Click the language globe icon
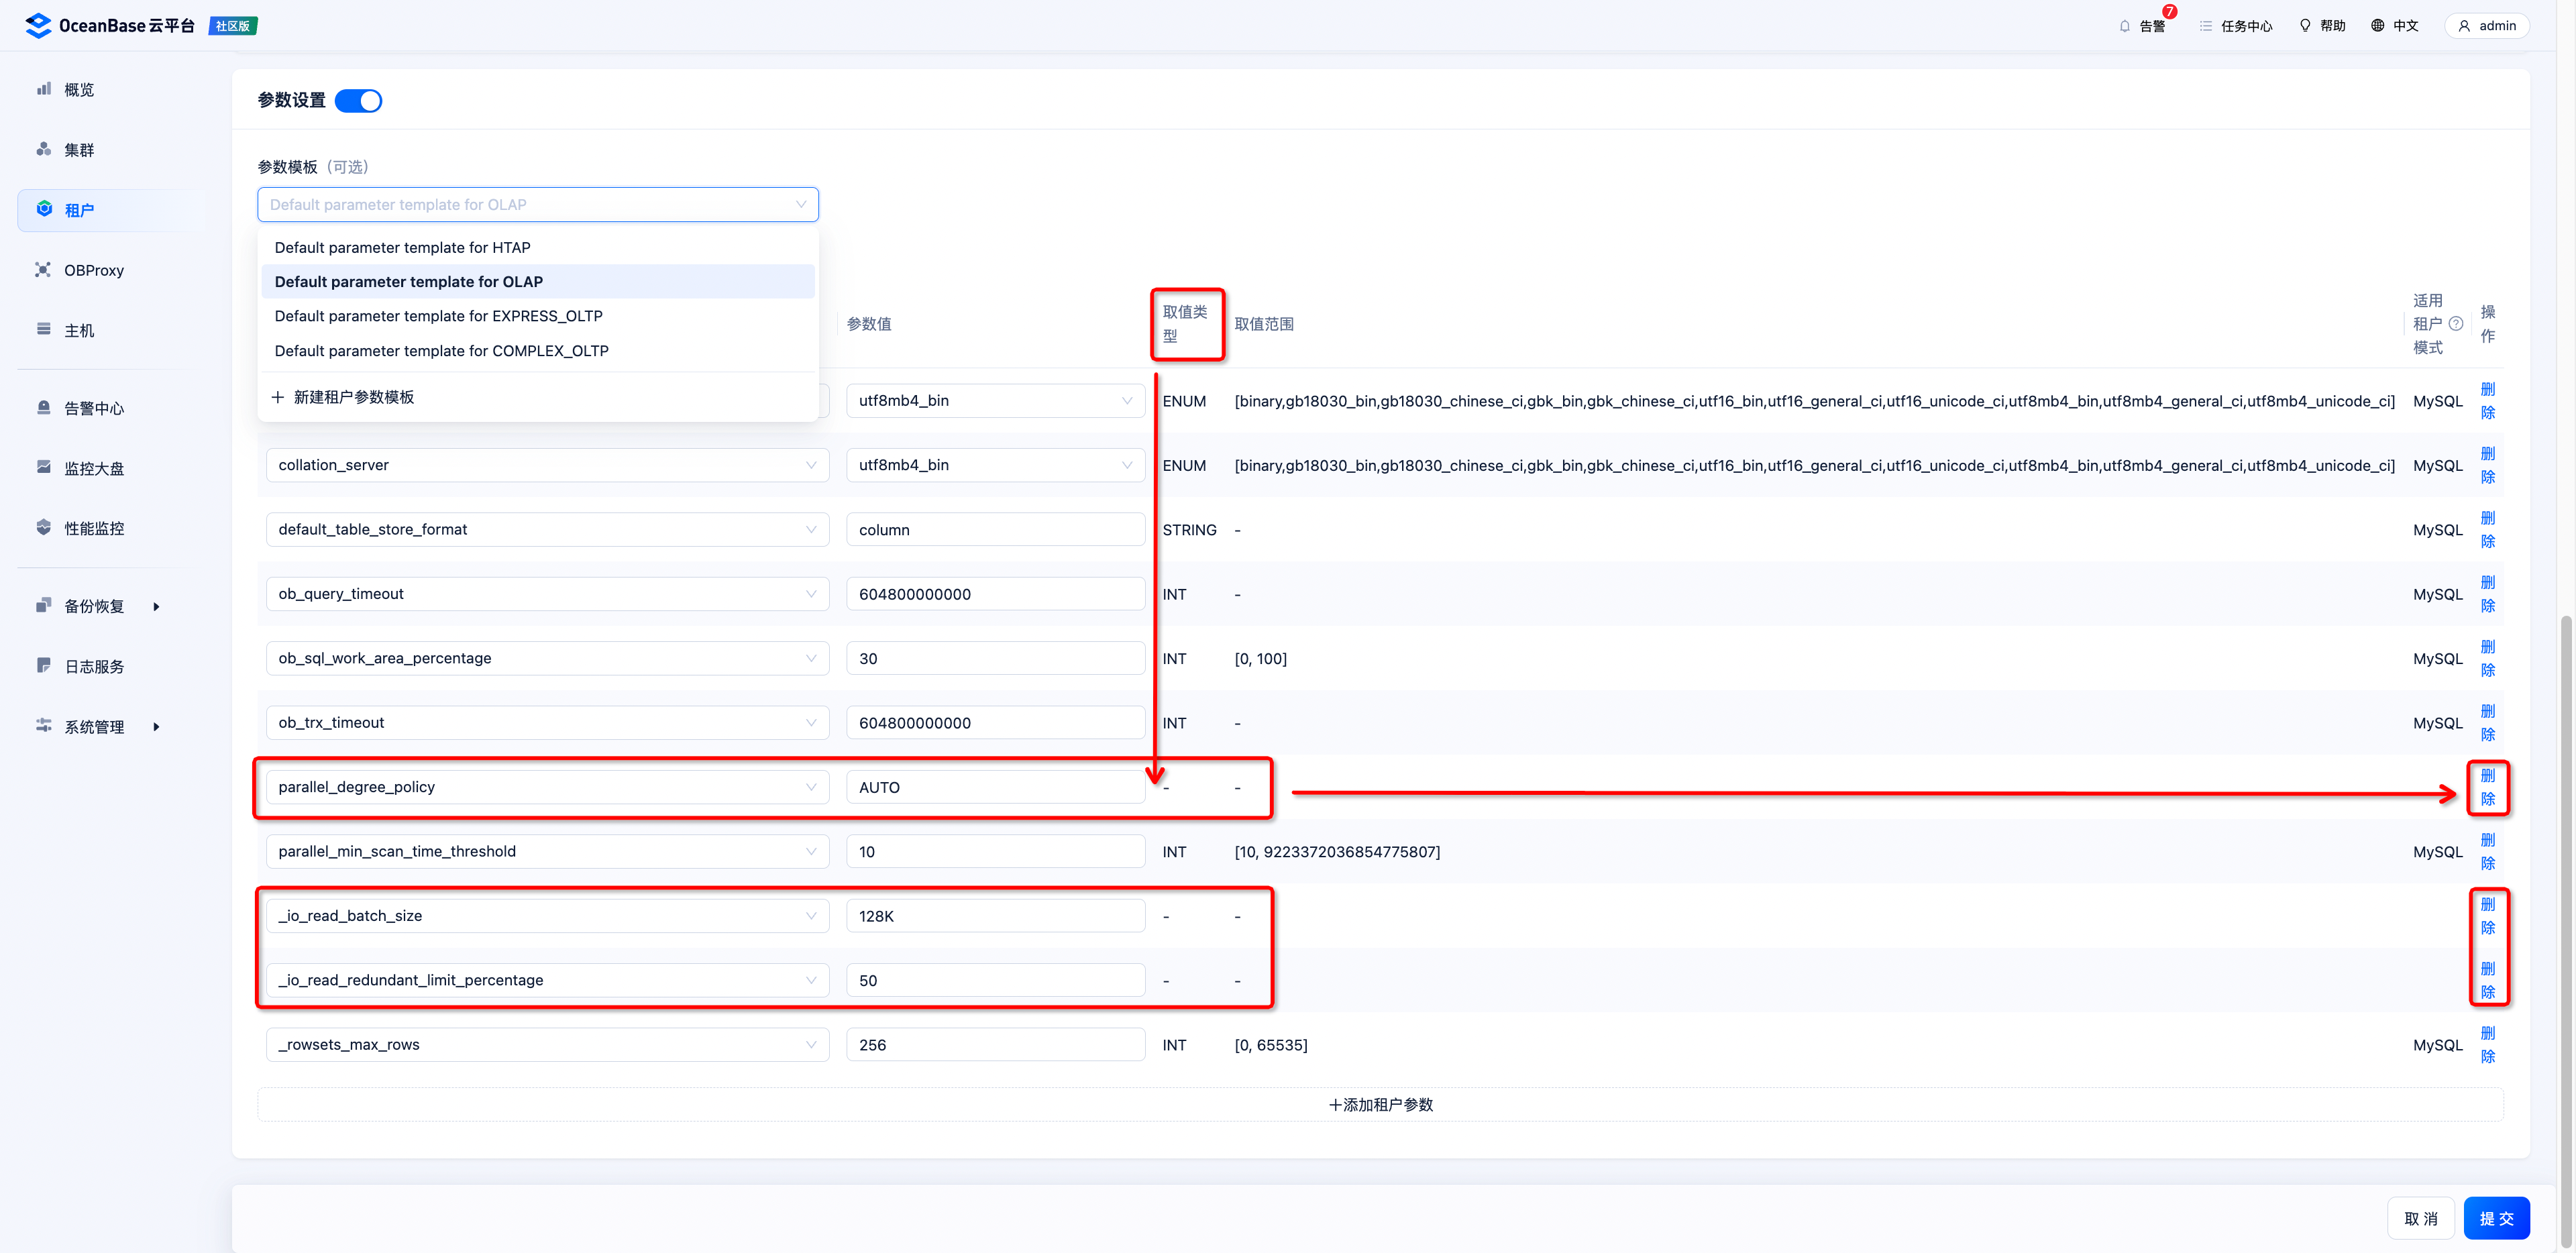 [2378, 26]
